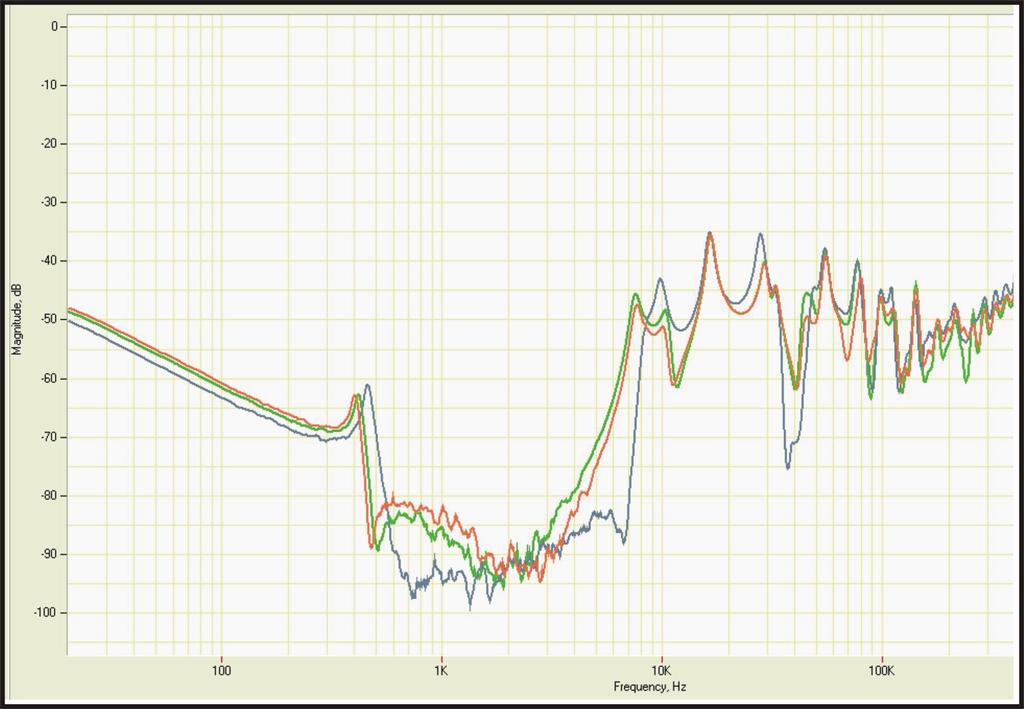Select the -50 dB tick label
1024x709 pixels.
click(x=50, y=320)
